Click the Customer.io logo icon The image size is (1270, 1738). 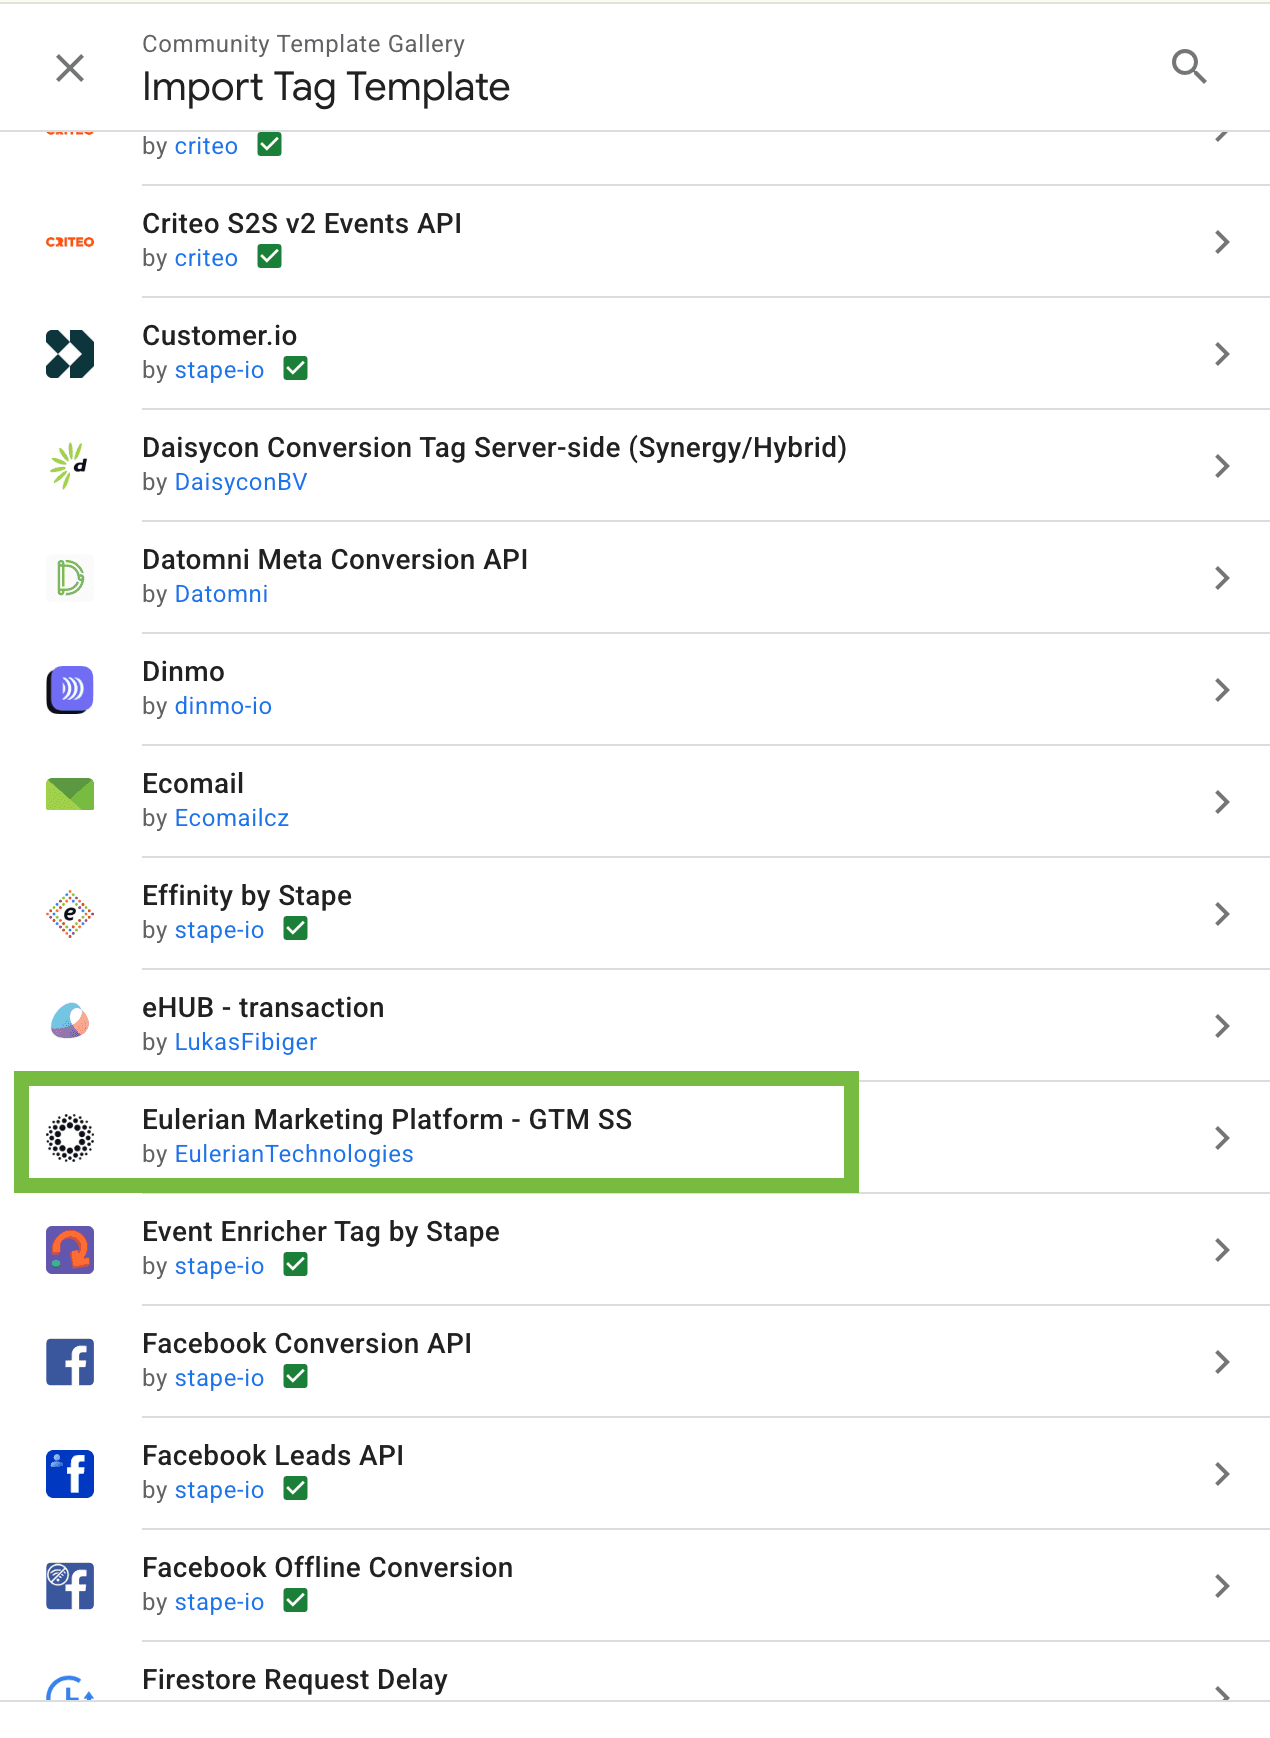(x=70, y=354)
